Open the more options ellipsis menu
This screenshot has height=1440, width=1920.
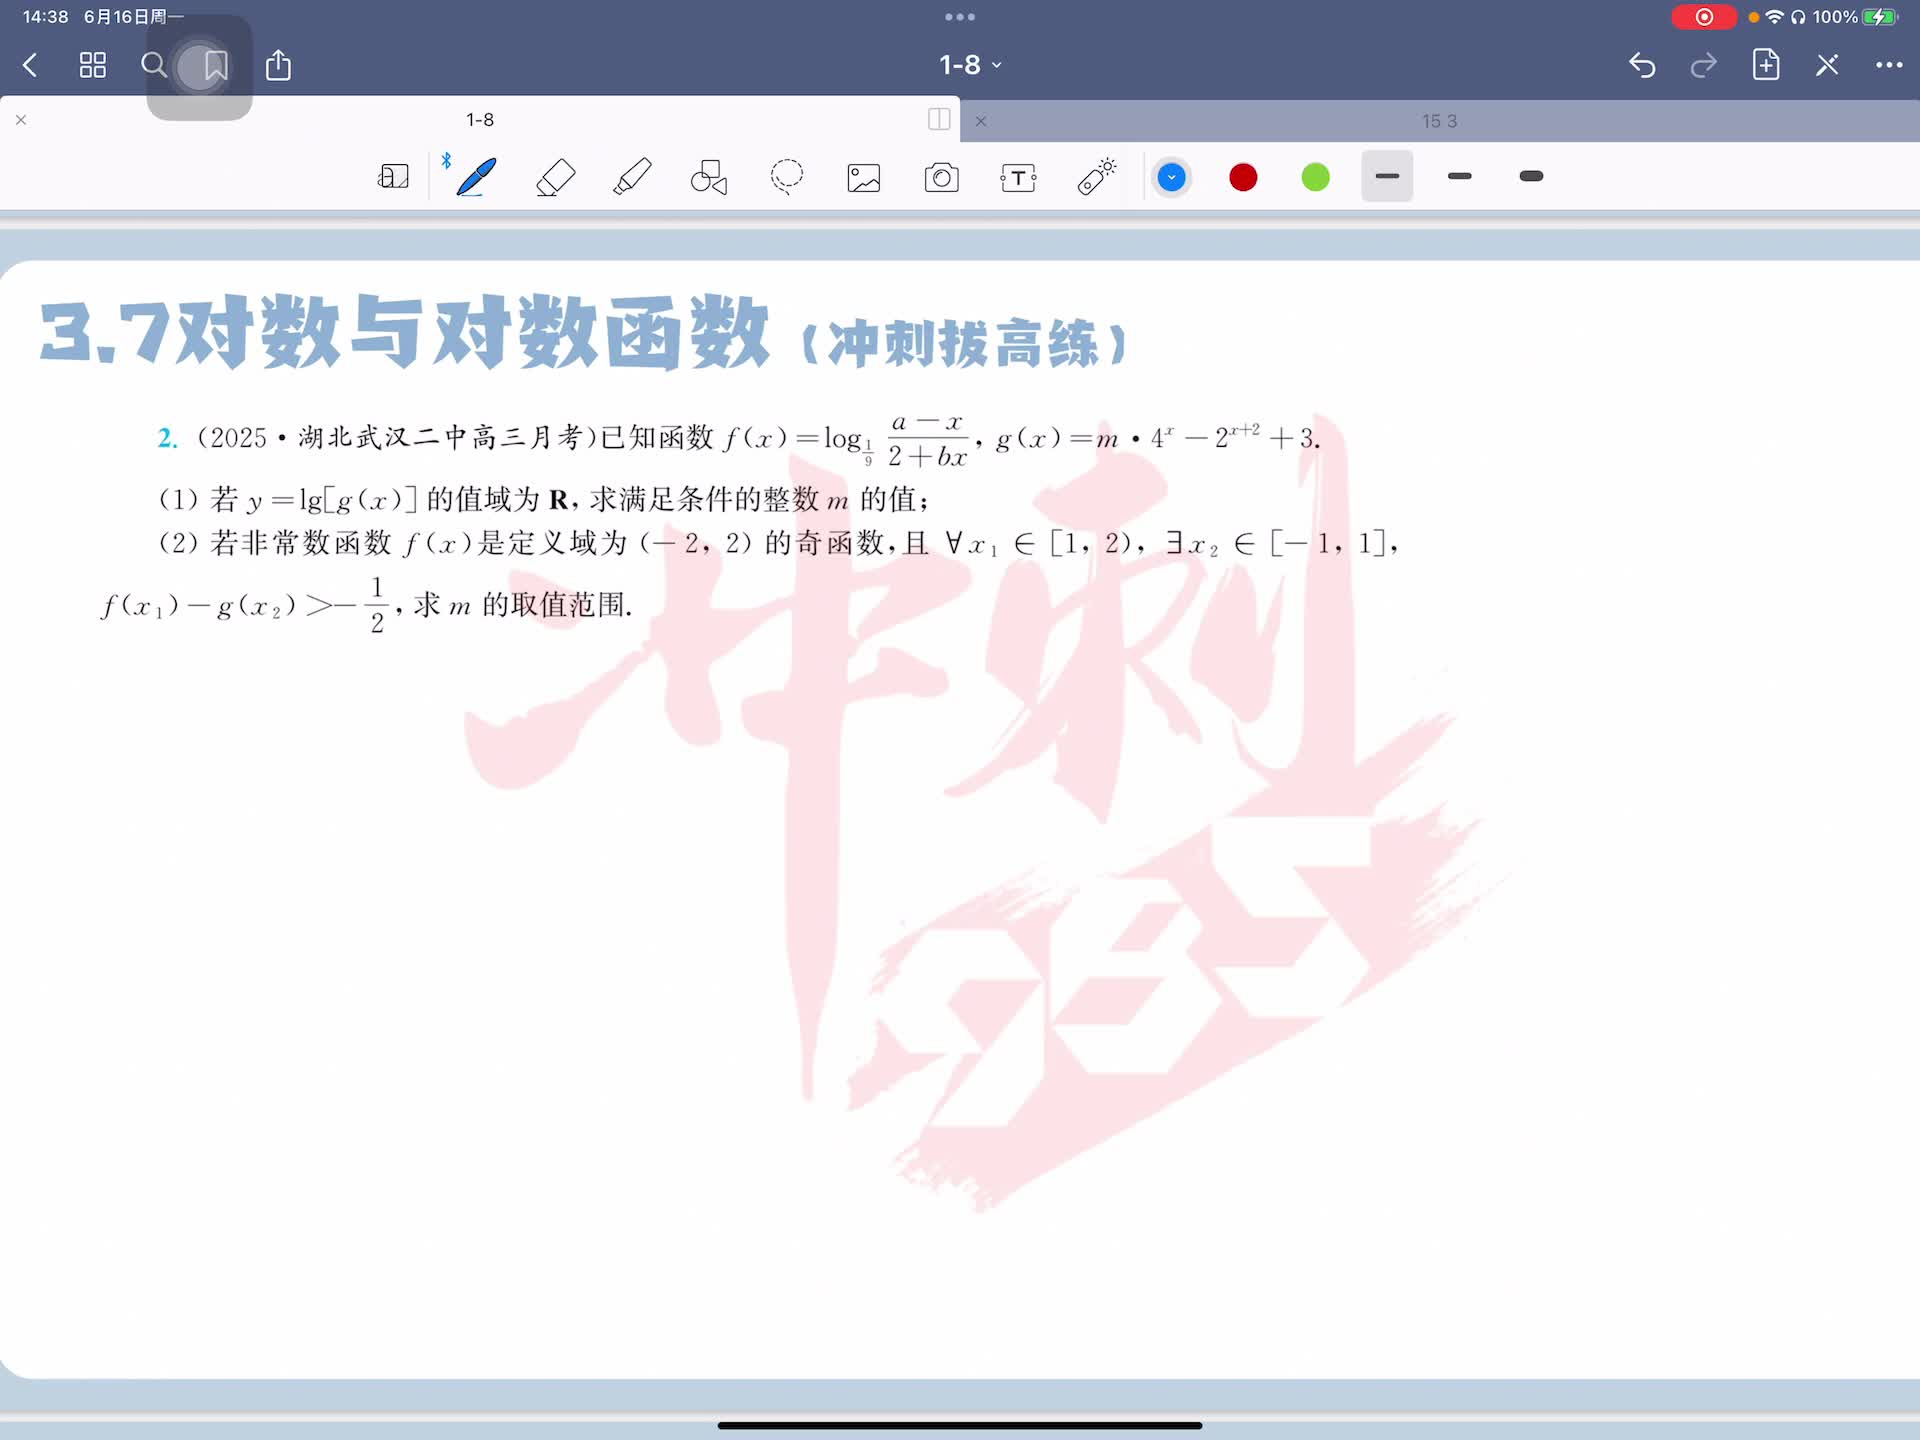pyautogui.click(x=1888, y=65)
